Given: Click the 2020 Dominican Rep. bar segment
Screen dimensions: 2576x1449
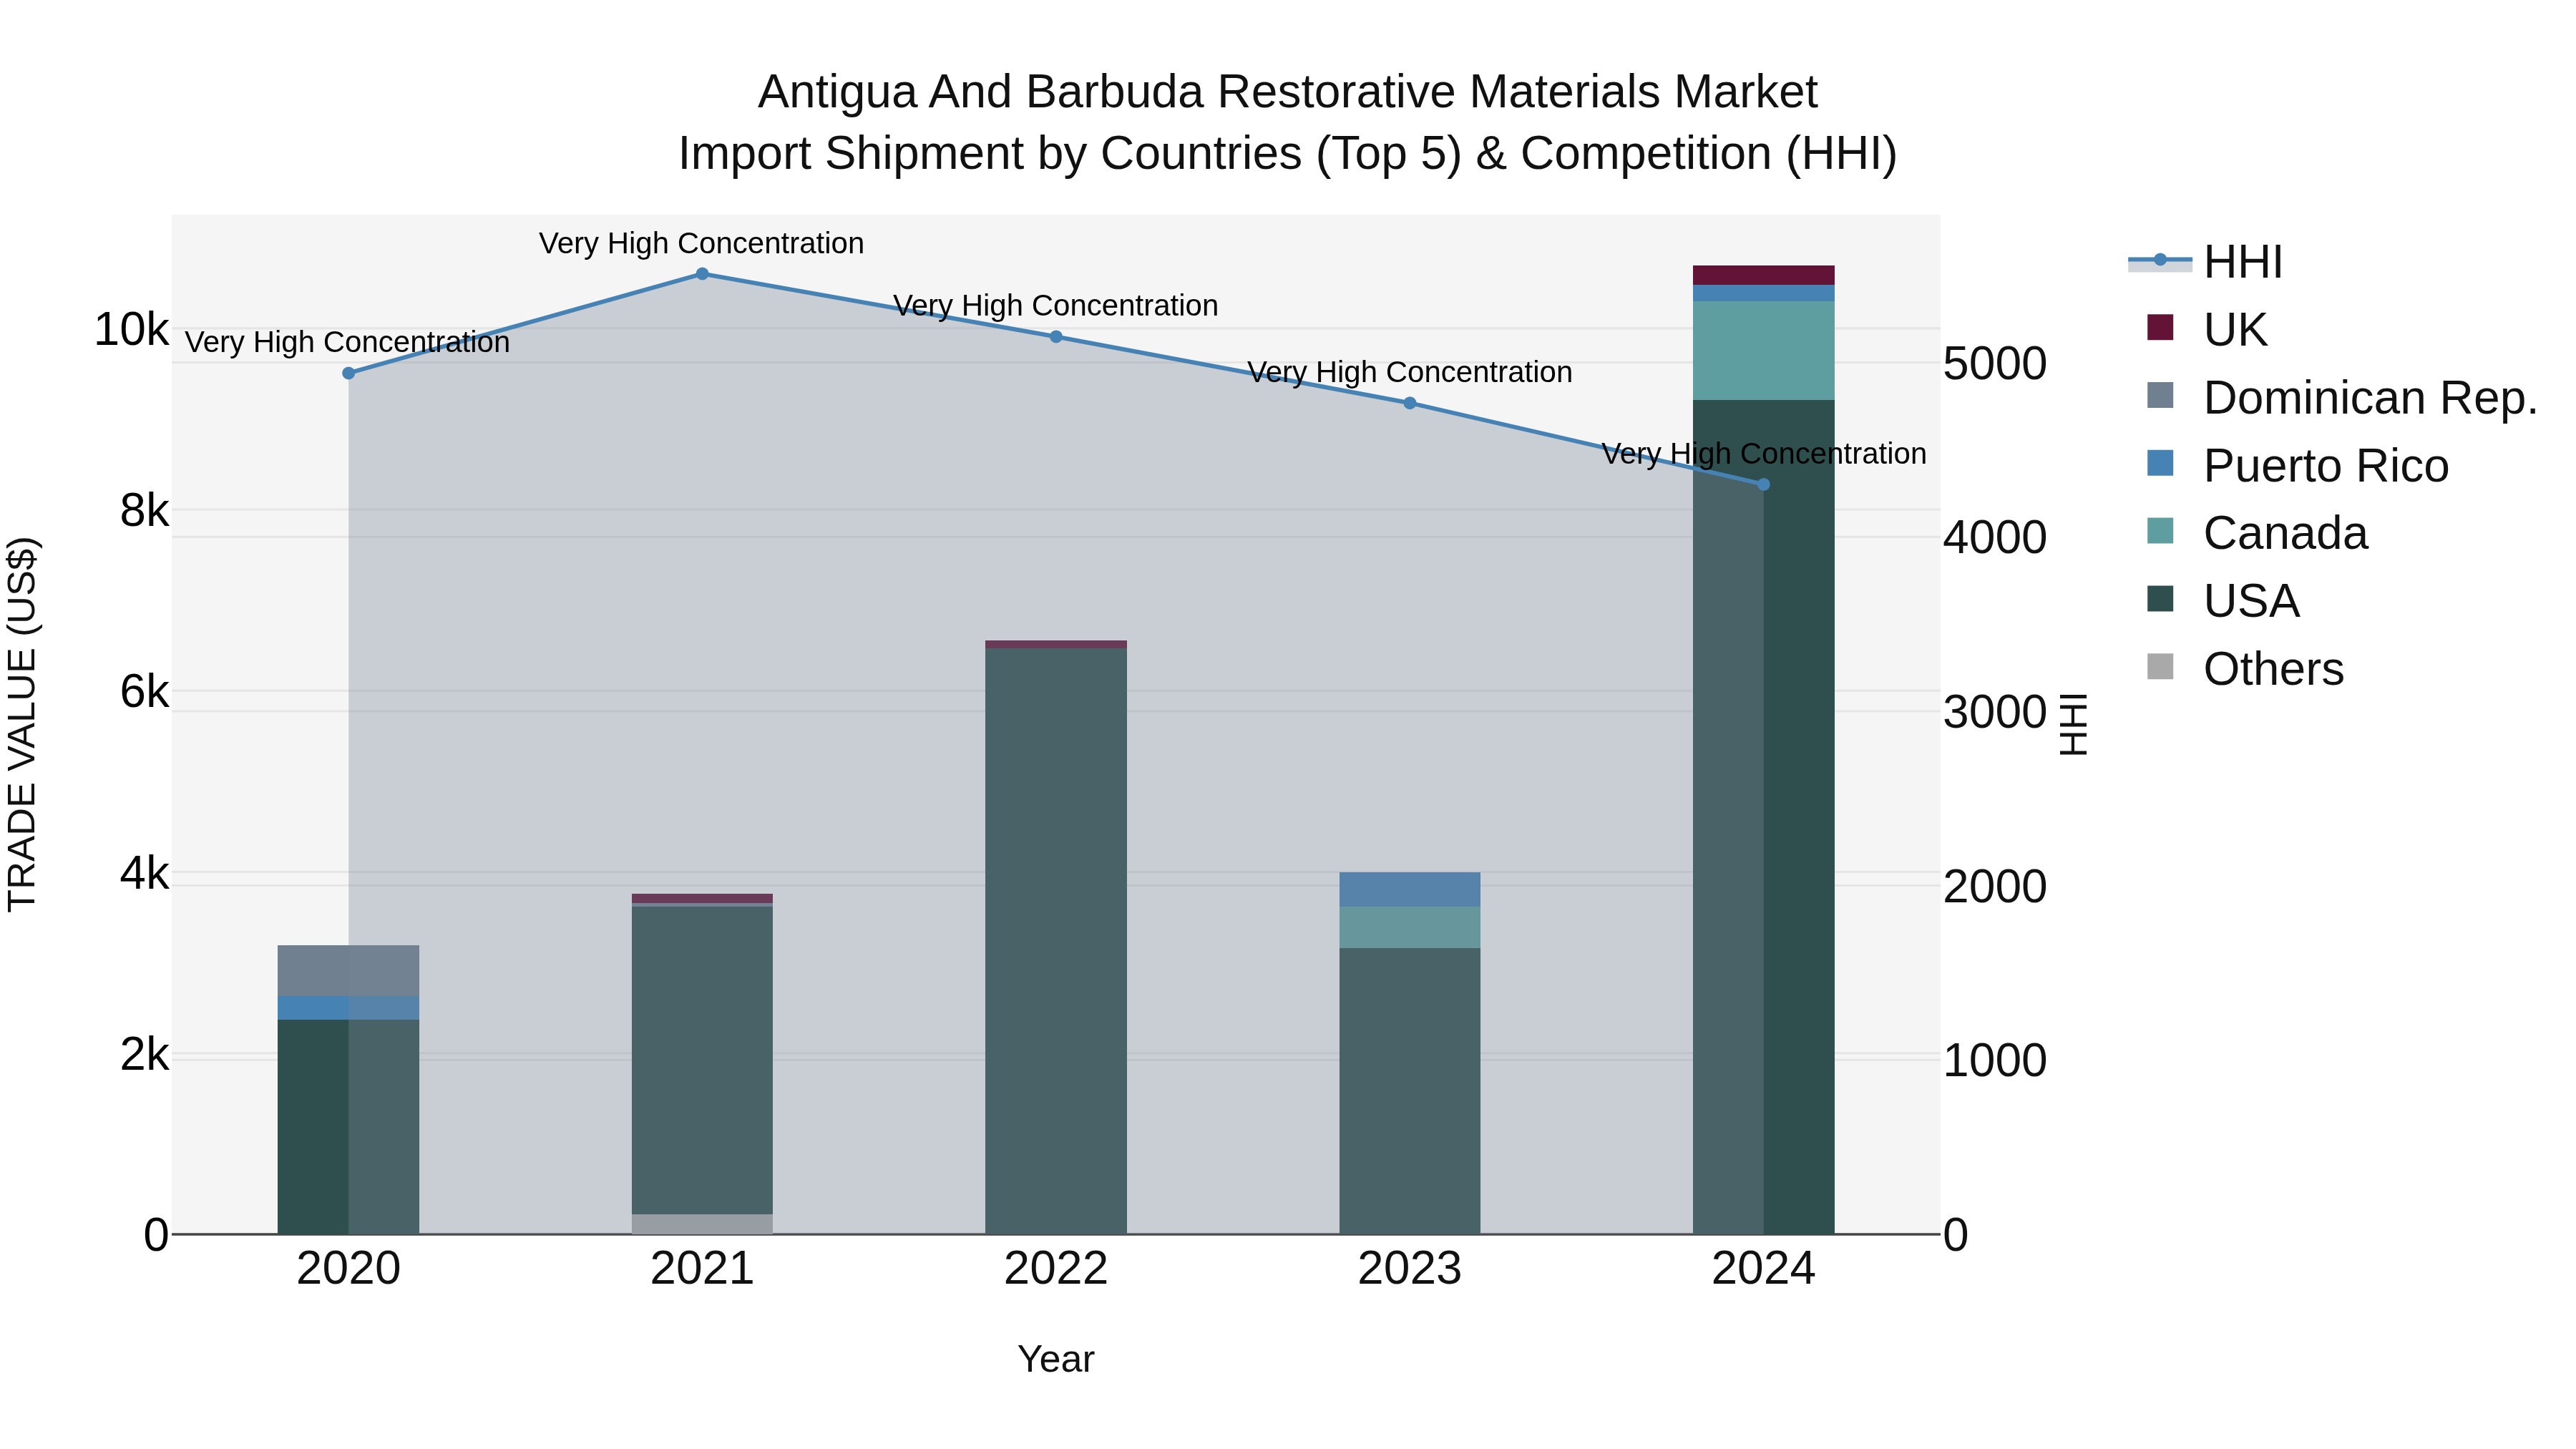Looking at the screenshot, I should click(349, 971).
